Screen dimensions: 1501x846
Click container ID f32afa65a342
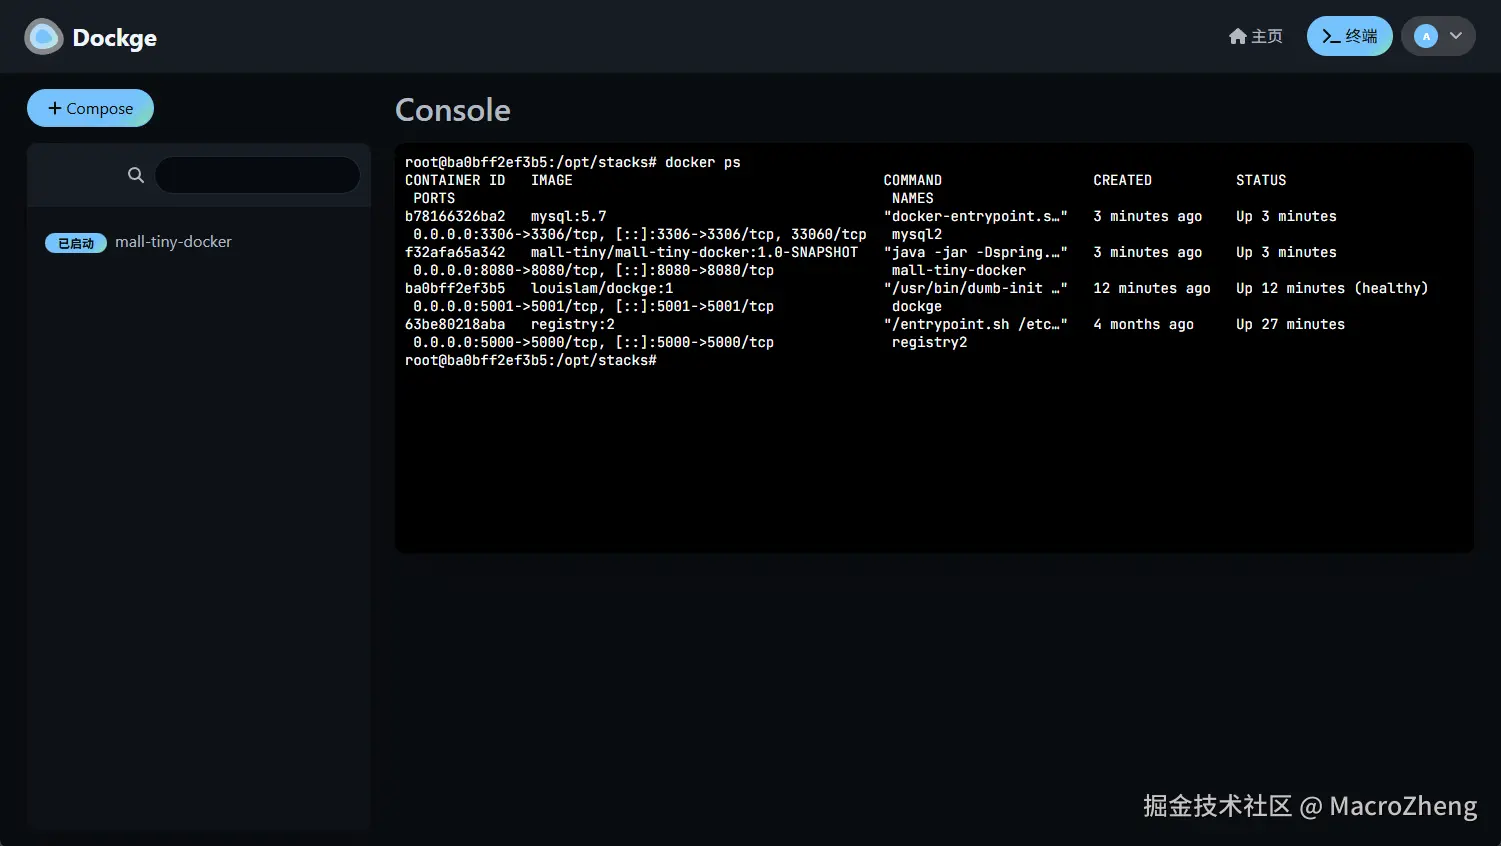pyautogui.click(x=455, y=252)
